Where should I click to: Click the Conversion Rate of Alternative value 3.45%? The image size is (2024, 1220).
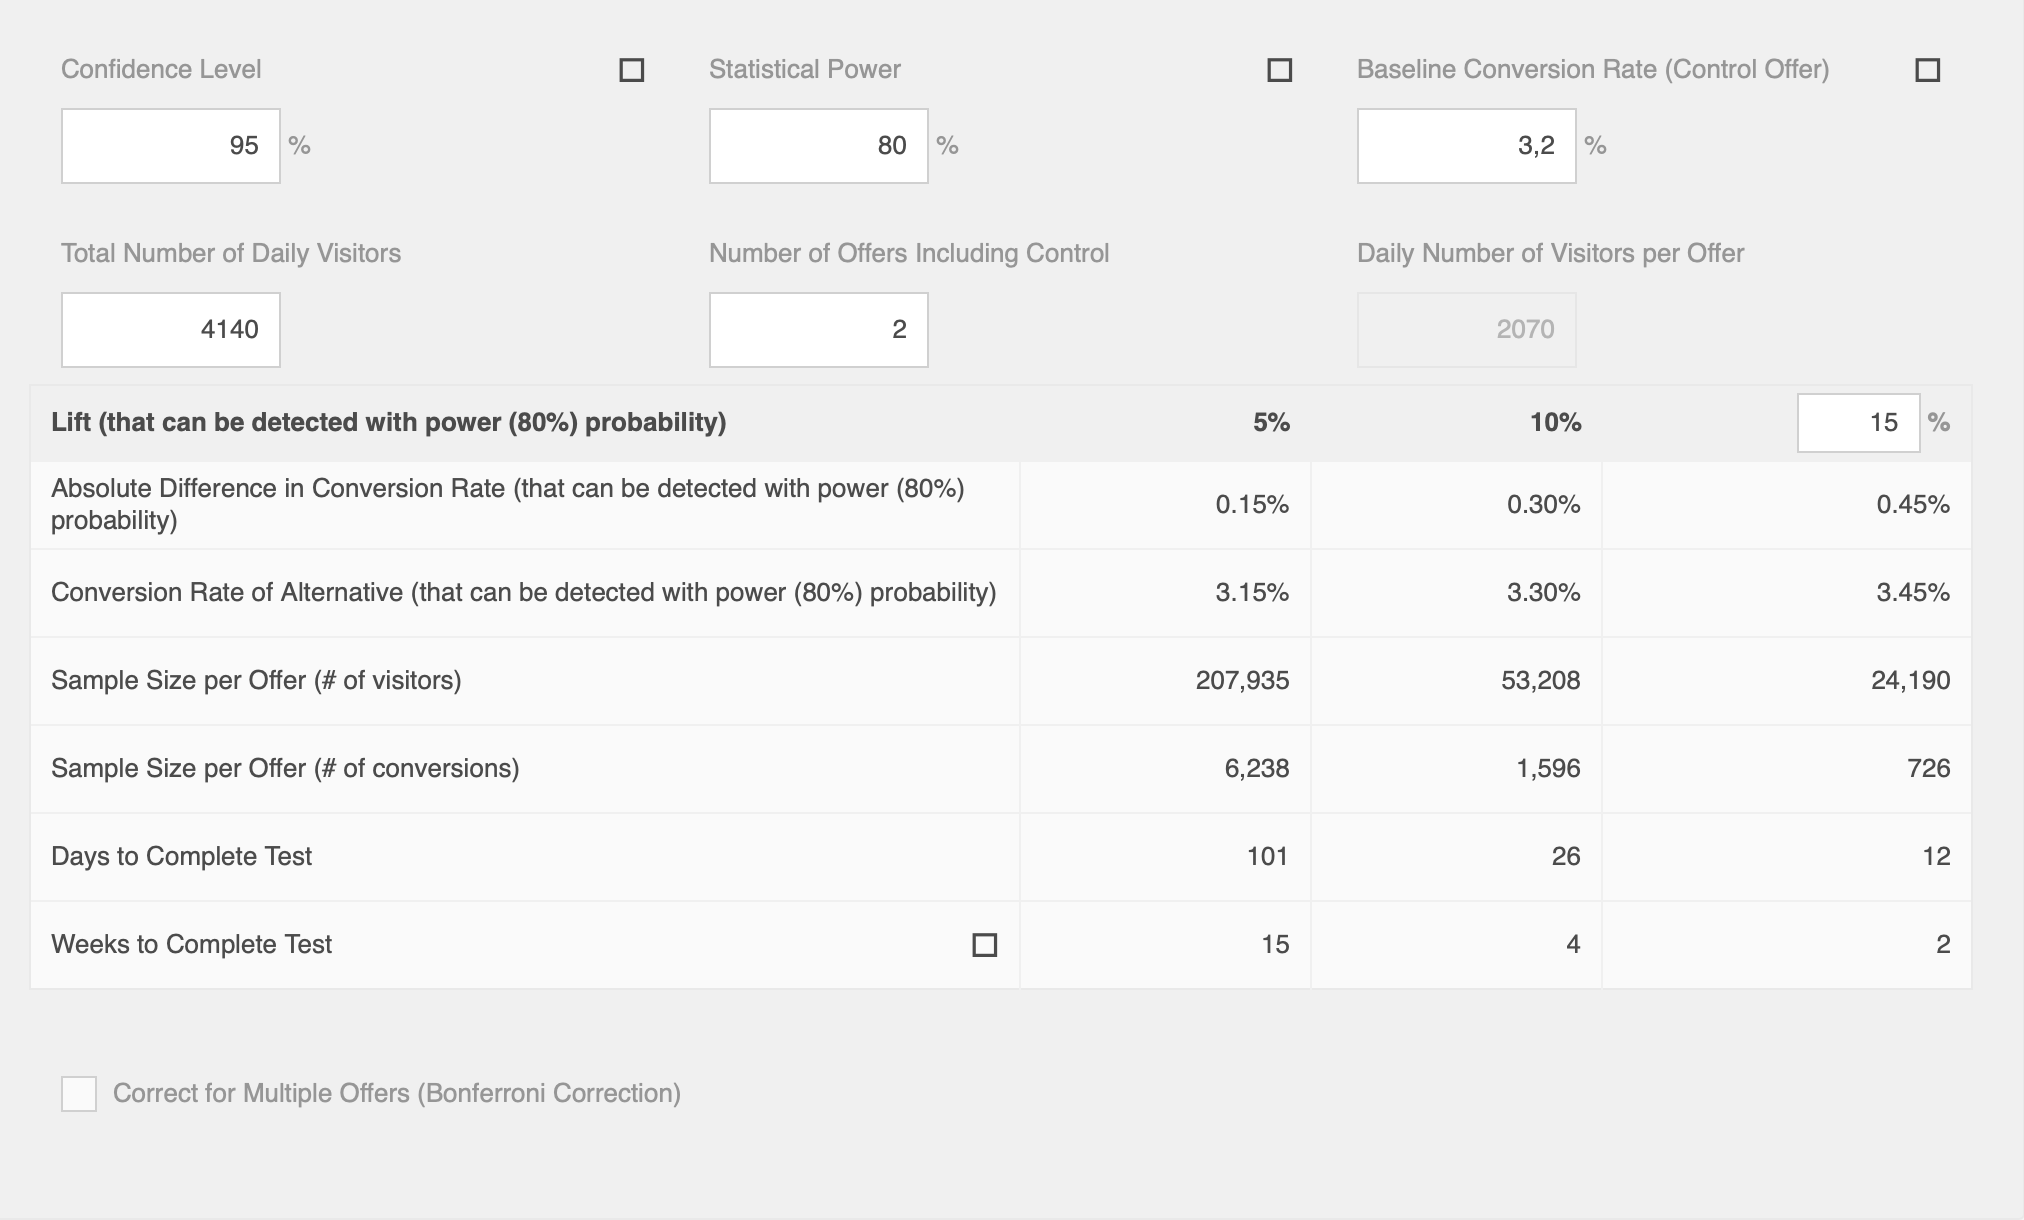[x=1913, y=593]
